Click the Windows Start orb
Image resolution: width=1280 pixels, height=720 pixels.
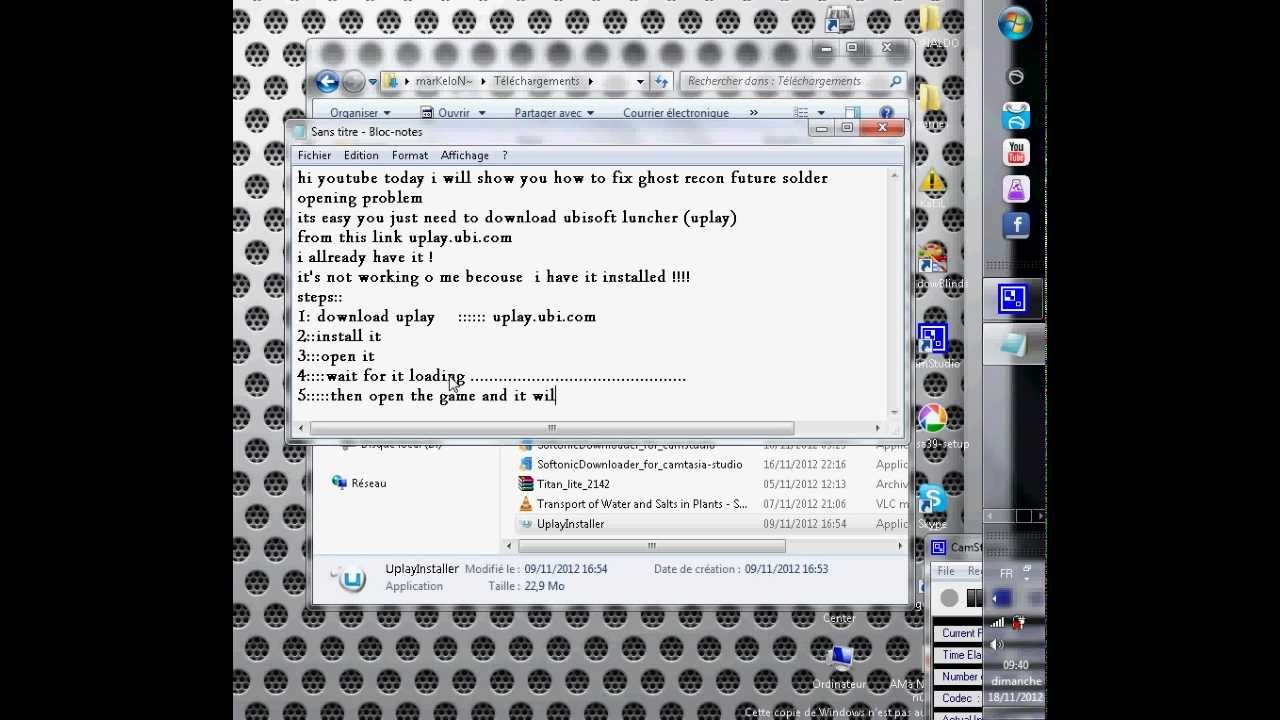click(x=1015, y=24)
